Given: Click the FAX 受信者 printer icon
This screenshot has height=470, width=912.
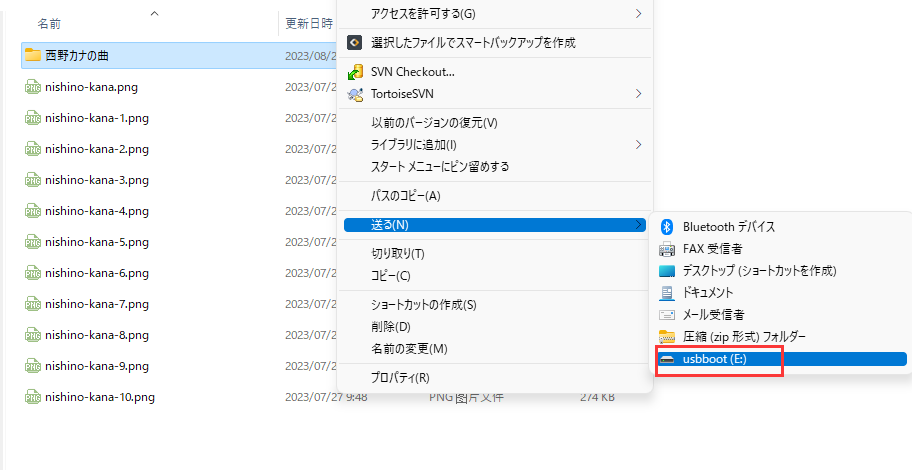Looking at the screenshot, I should click(x=668, y=249).
